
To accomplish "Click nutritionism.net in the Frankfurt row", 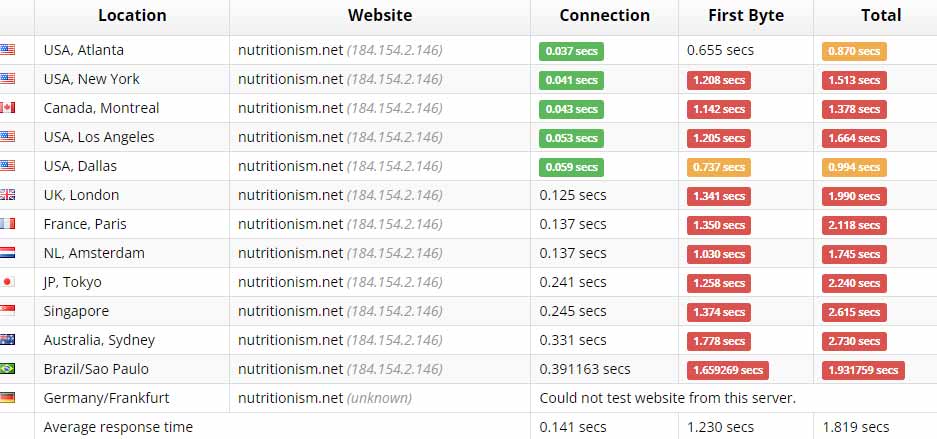I will (x=290, y=398).
